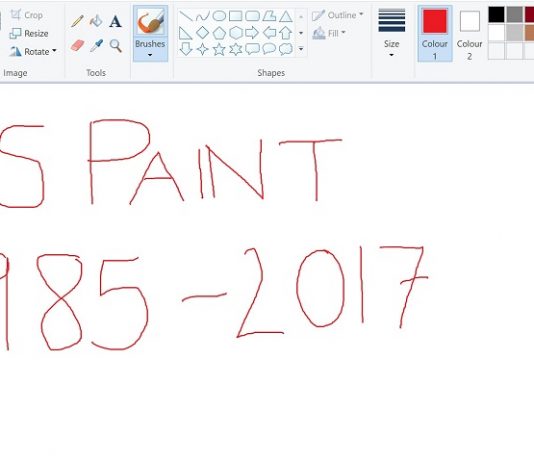Screen dimensions: 534x462
Task: Choose the Curve shape
Action: pos(203,16)
